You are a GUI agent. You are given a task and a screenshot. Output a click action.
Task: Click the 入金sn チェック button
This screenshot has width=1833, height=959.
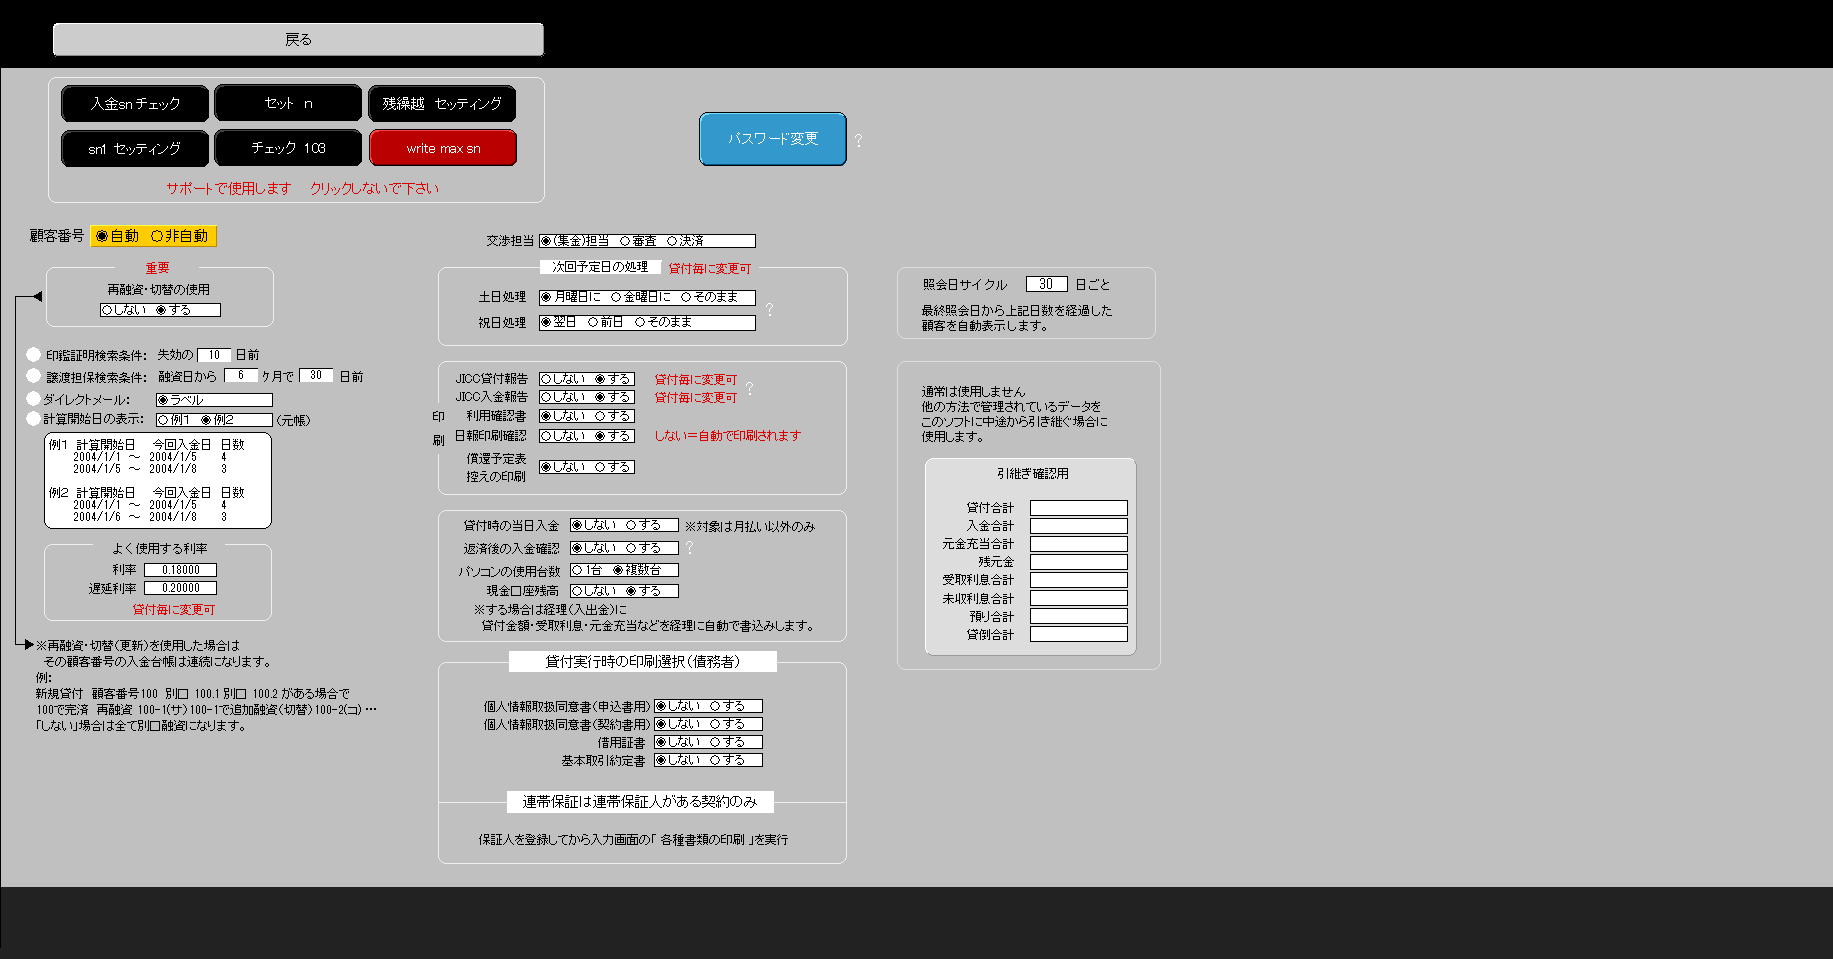[135, 104]
